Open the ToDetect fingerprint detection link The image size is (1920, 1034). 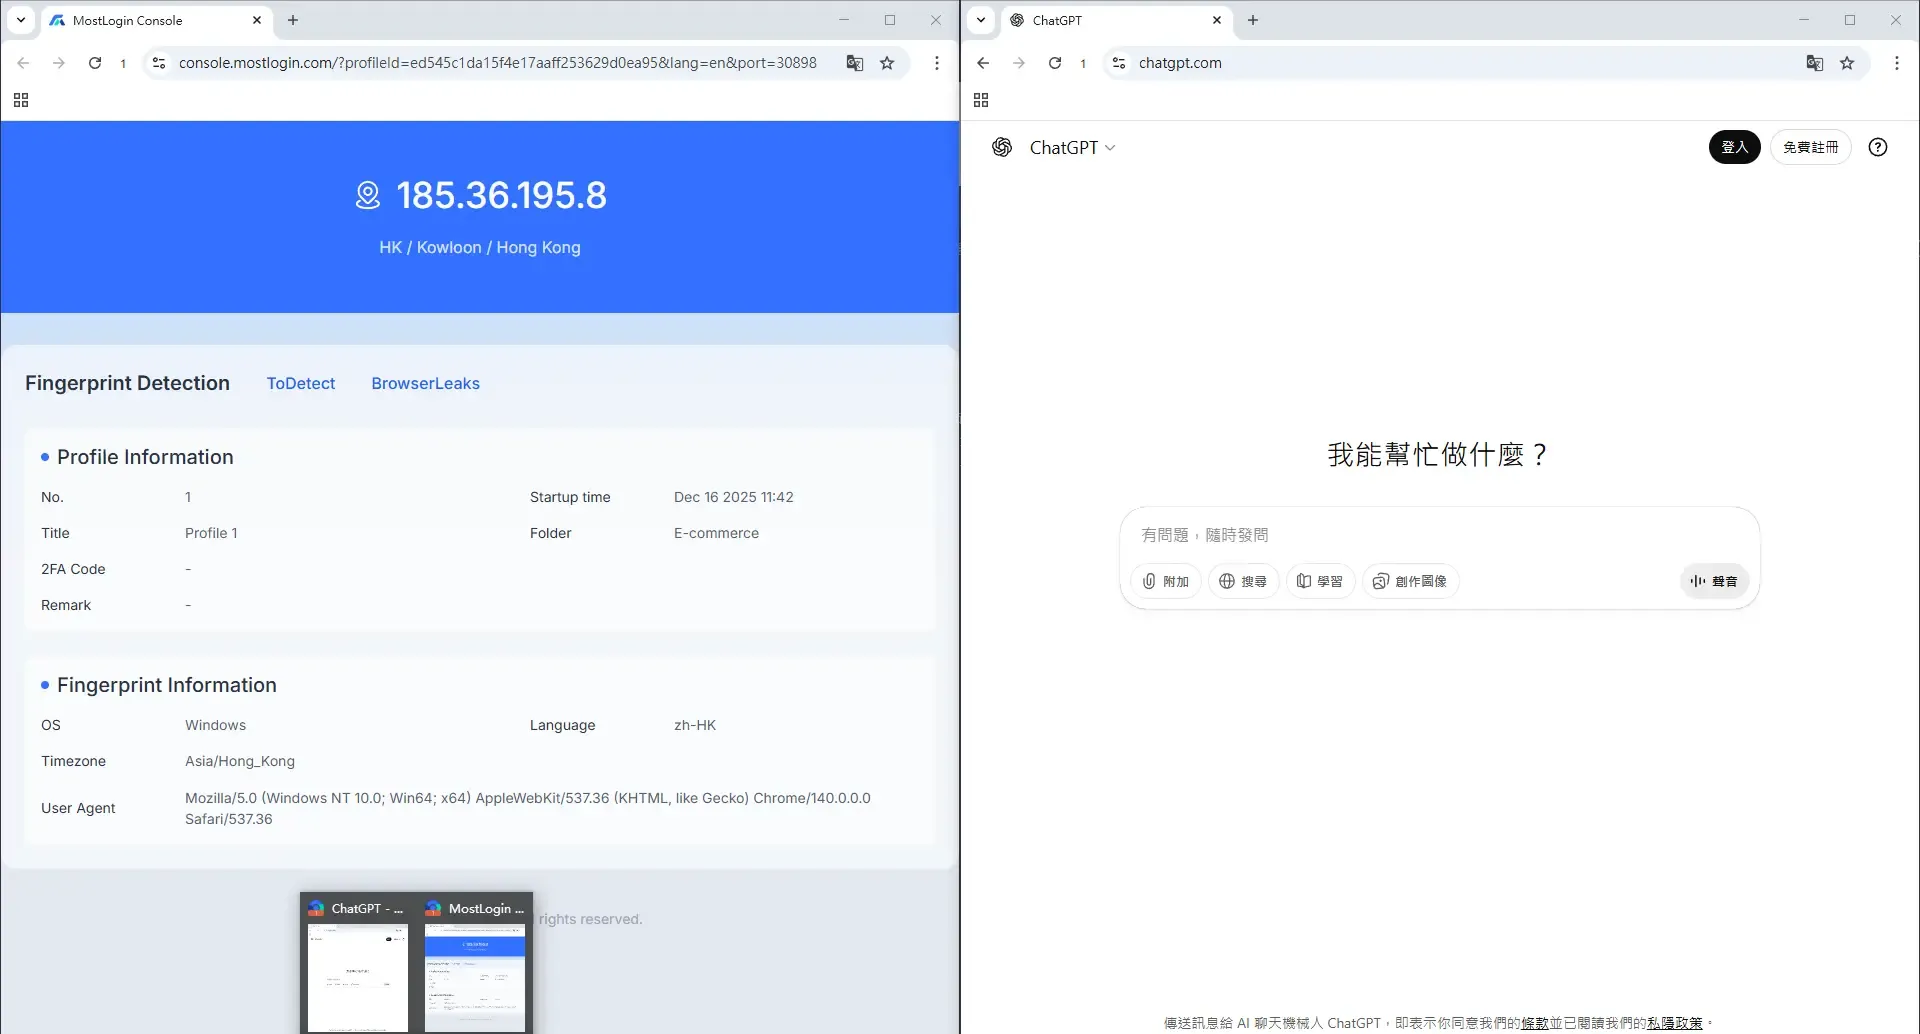300,383
